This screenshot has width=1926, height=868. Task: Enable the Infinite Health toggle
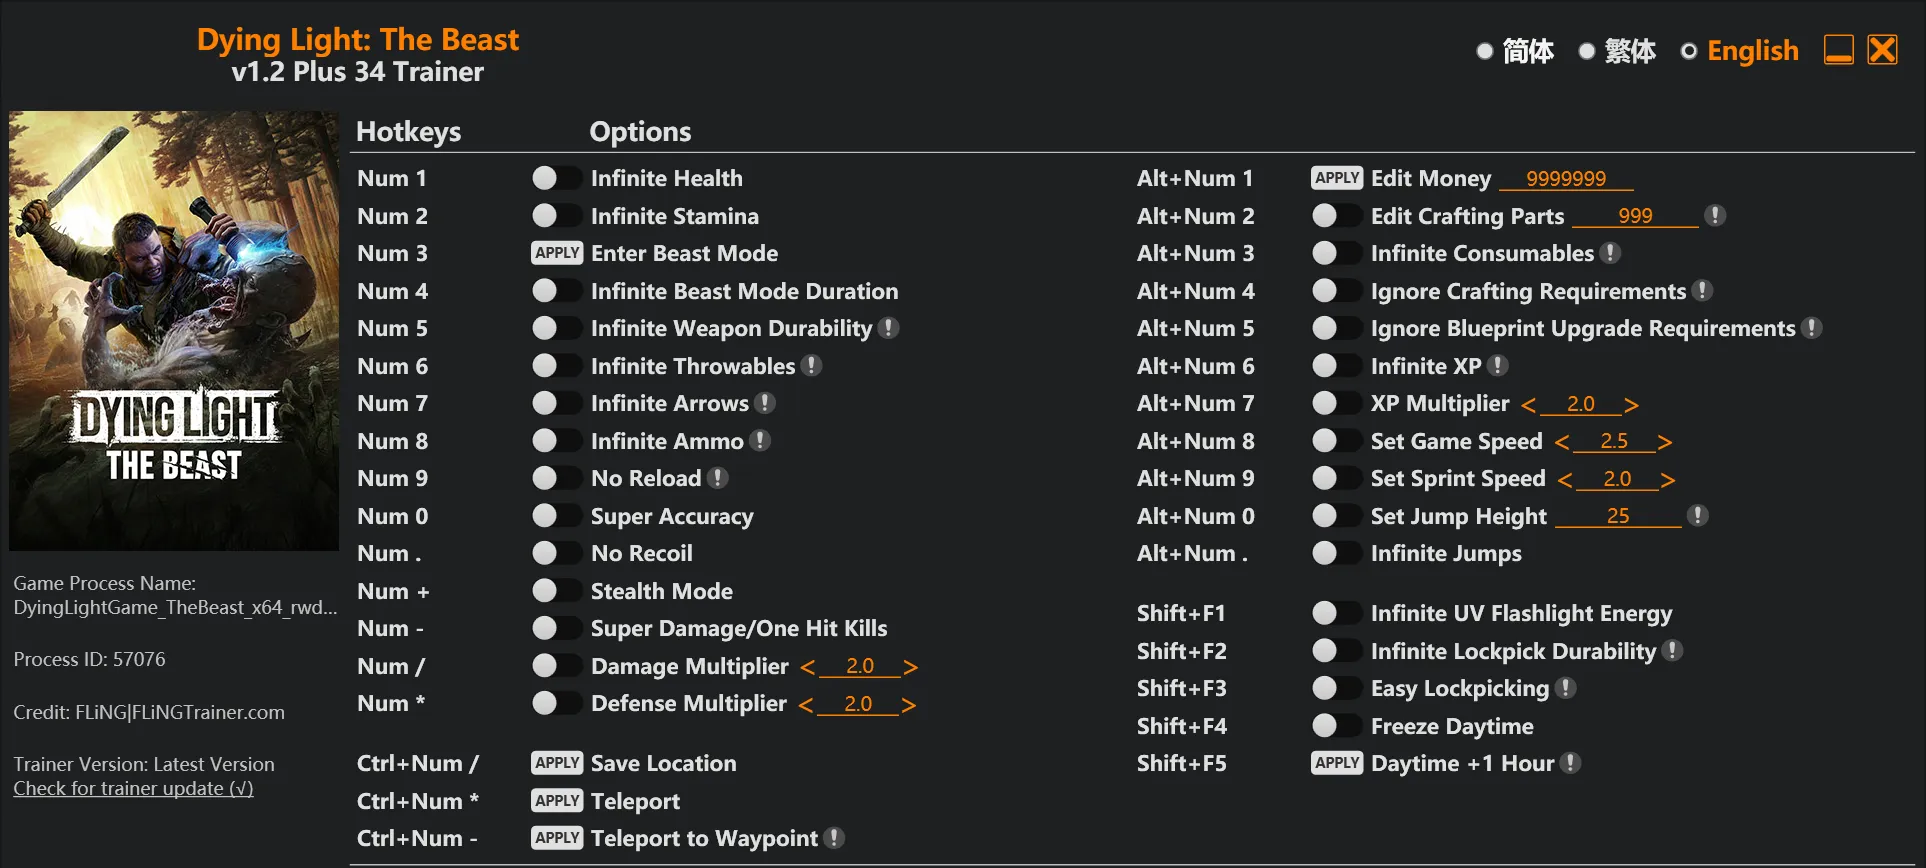click(x=556, y=178)
